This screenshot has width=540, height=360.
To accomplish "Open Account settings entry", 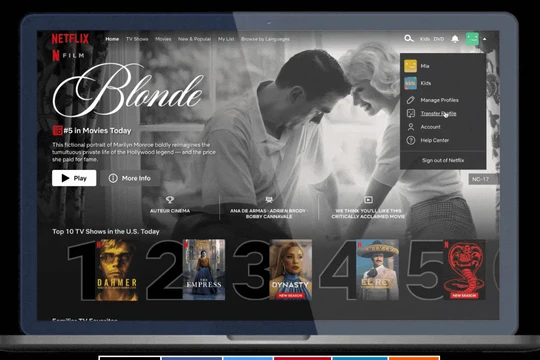I will [x=430, y=127].
